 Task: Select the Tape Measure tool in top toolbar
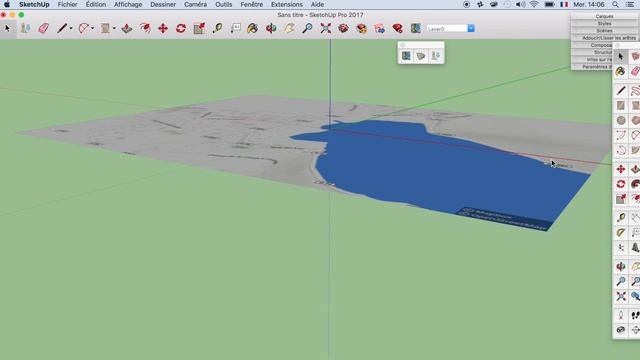[x=217, y=28]
